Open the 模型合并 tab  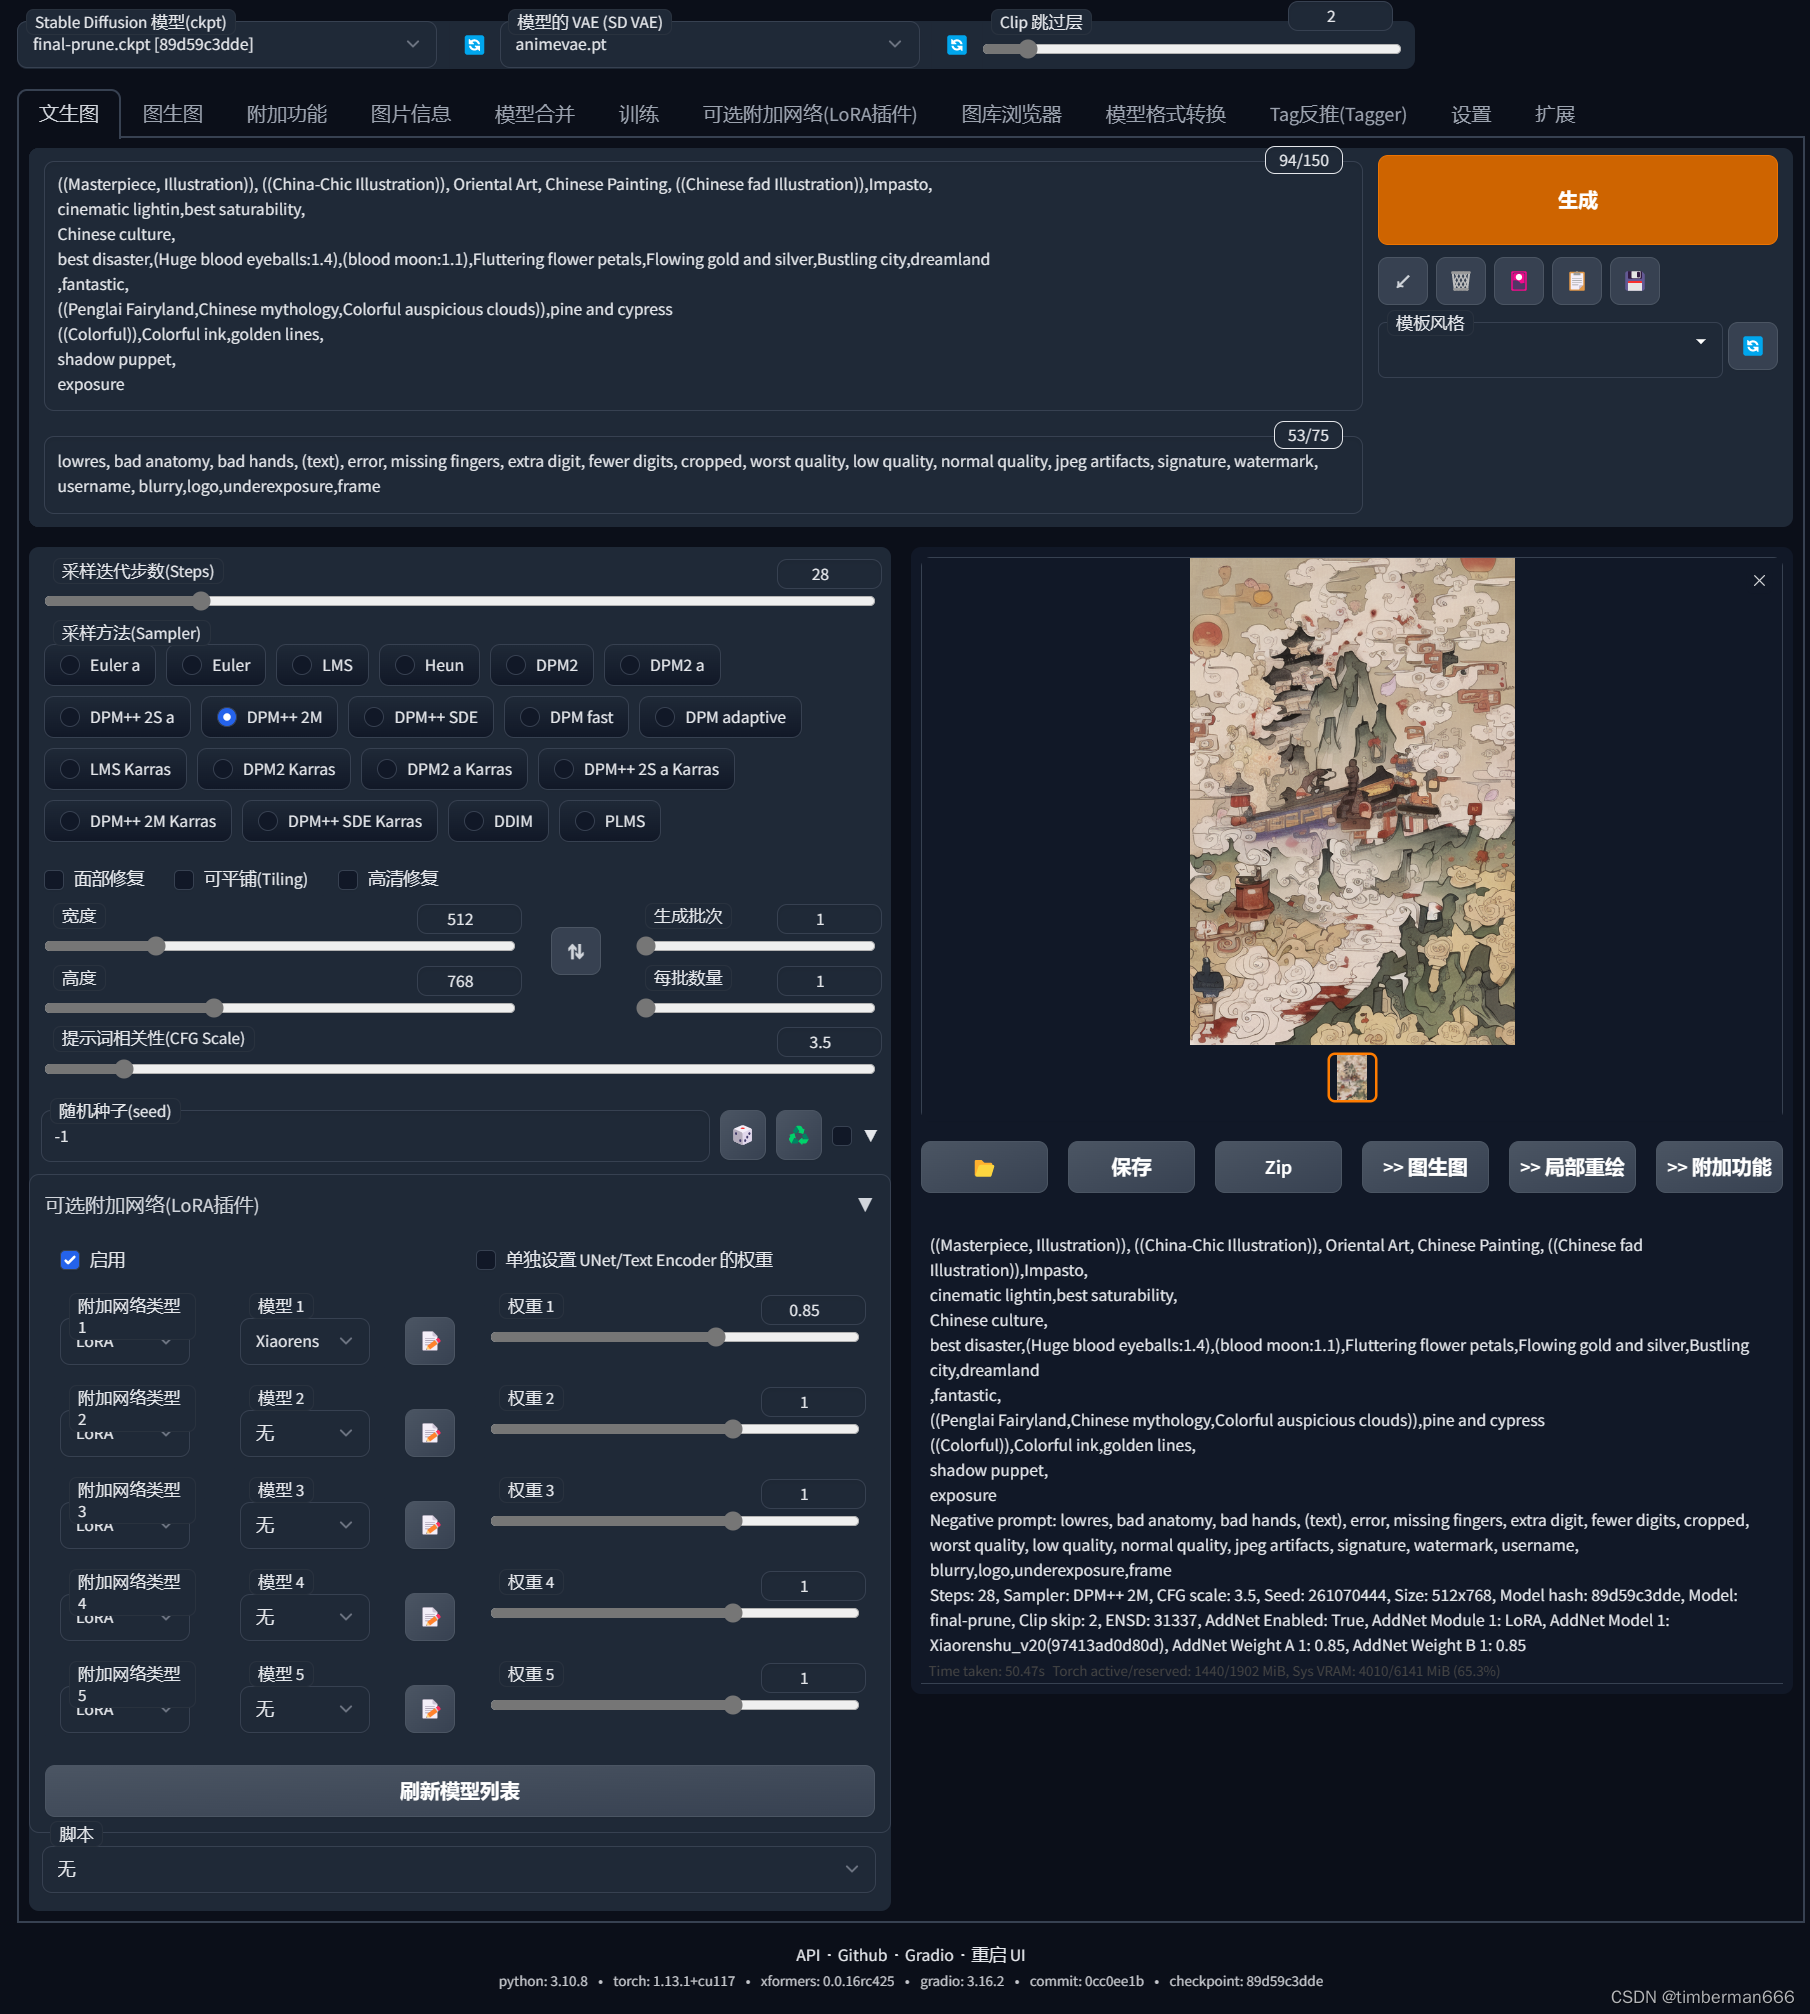535,114
